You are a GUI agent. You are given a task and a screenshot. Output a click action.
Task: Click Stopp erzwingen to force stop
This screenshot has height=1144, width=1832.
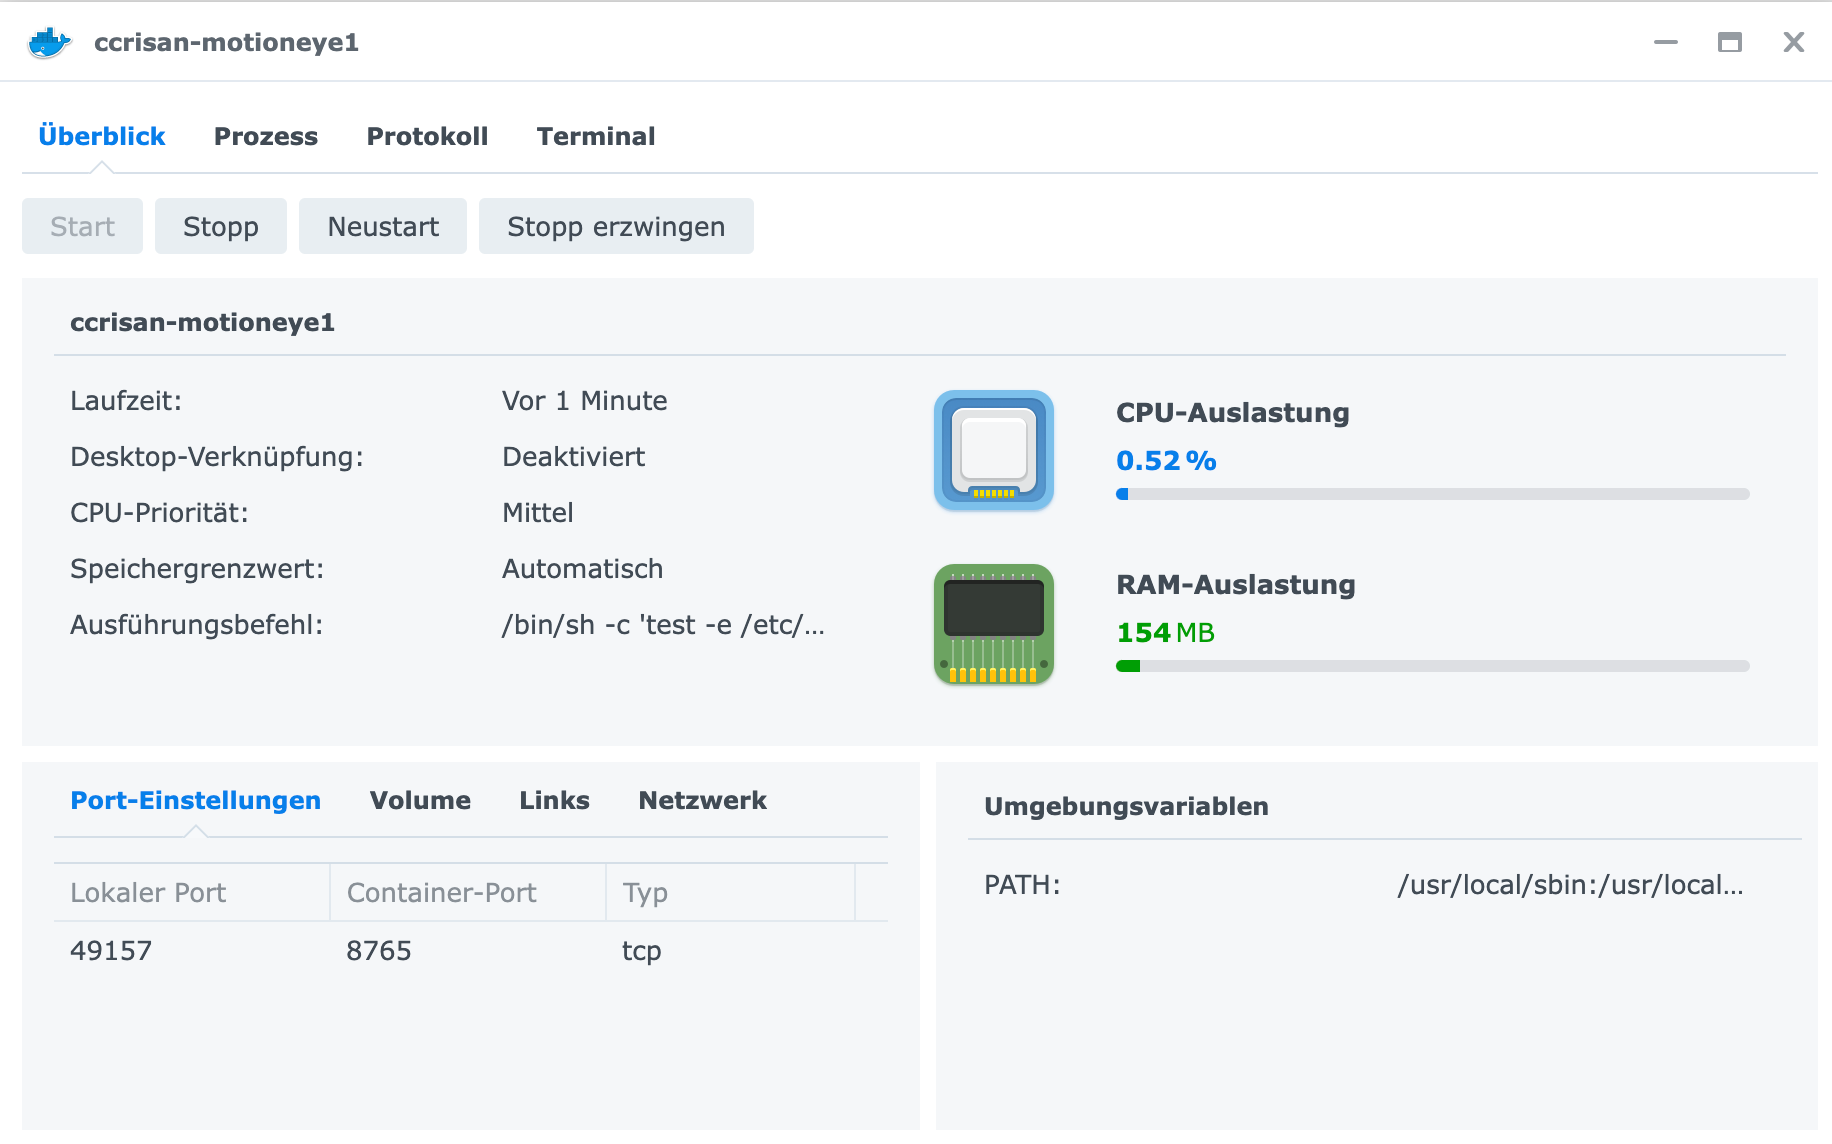coord(616,227)
